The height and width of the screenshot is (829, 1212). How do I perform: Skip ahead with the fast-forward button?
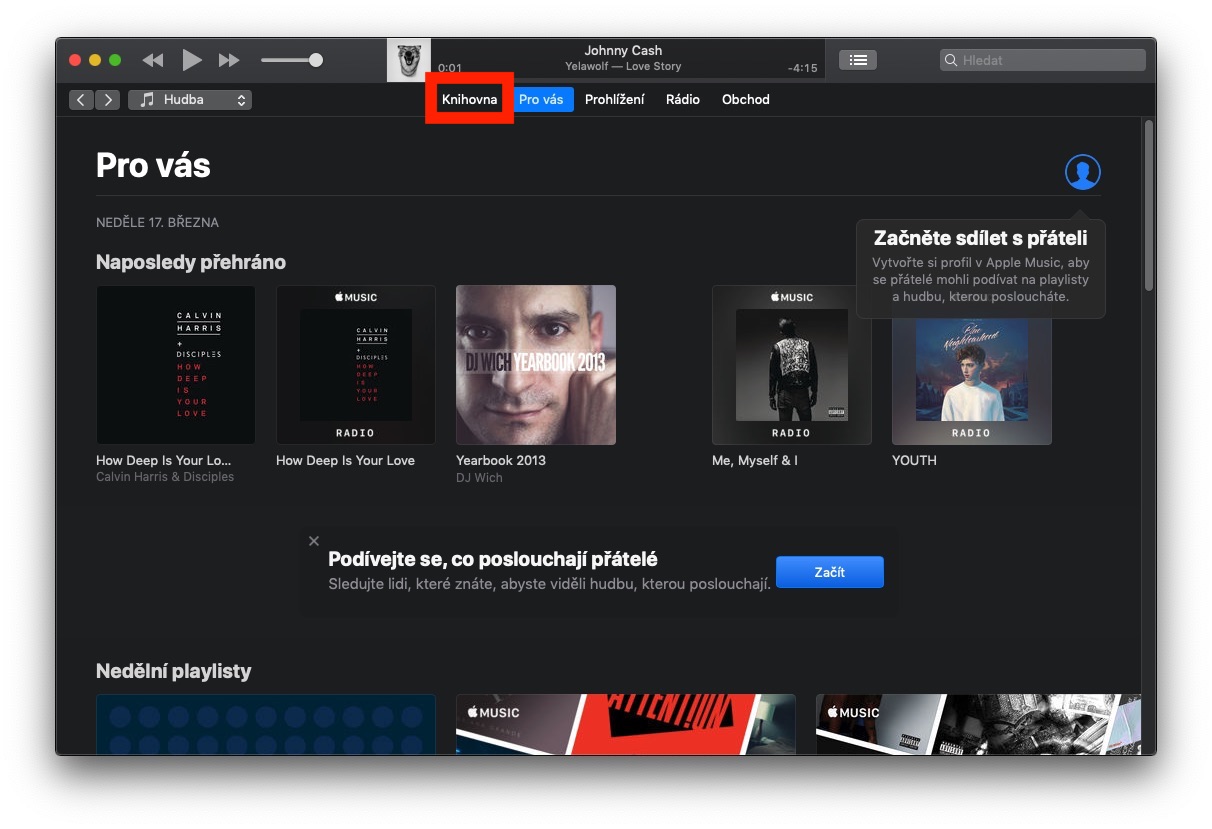229,60
